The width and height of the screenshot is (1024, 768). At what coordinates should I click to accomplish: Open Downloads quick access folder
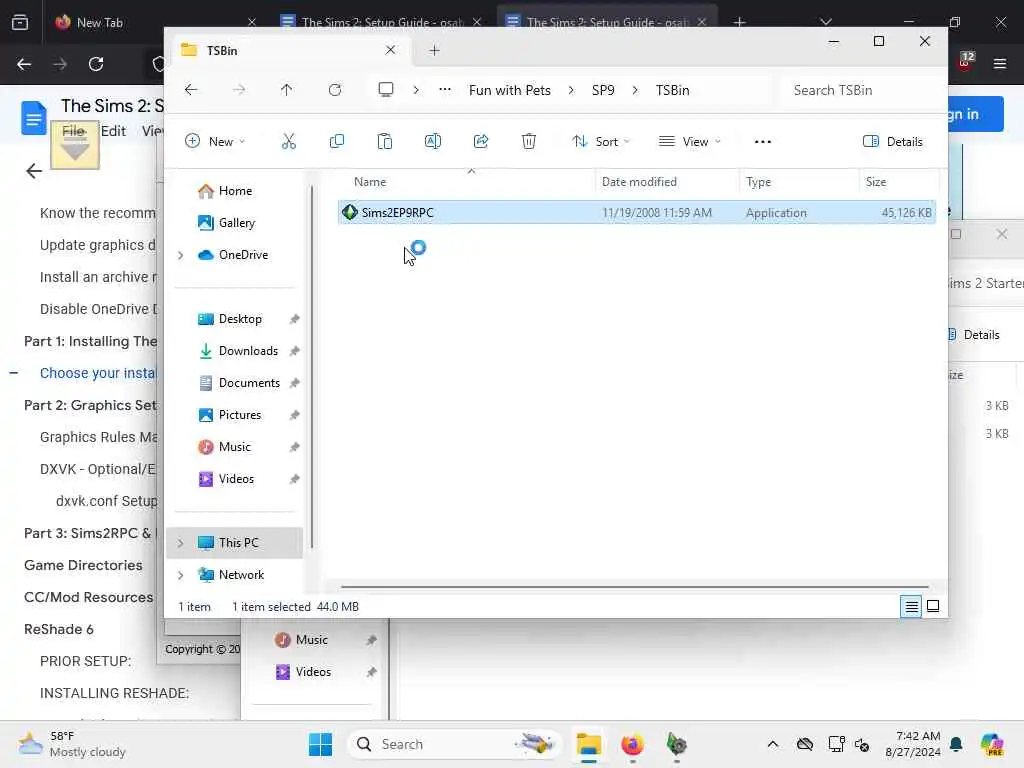248,351
